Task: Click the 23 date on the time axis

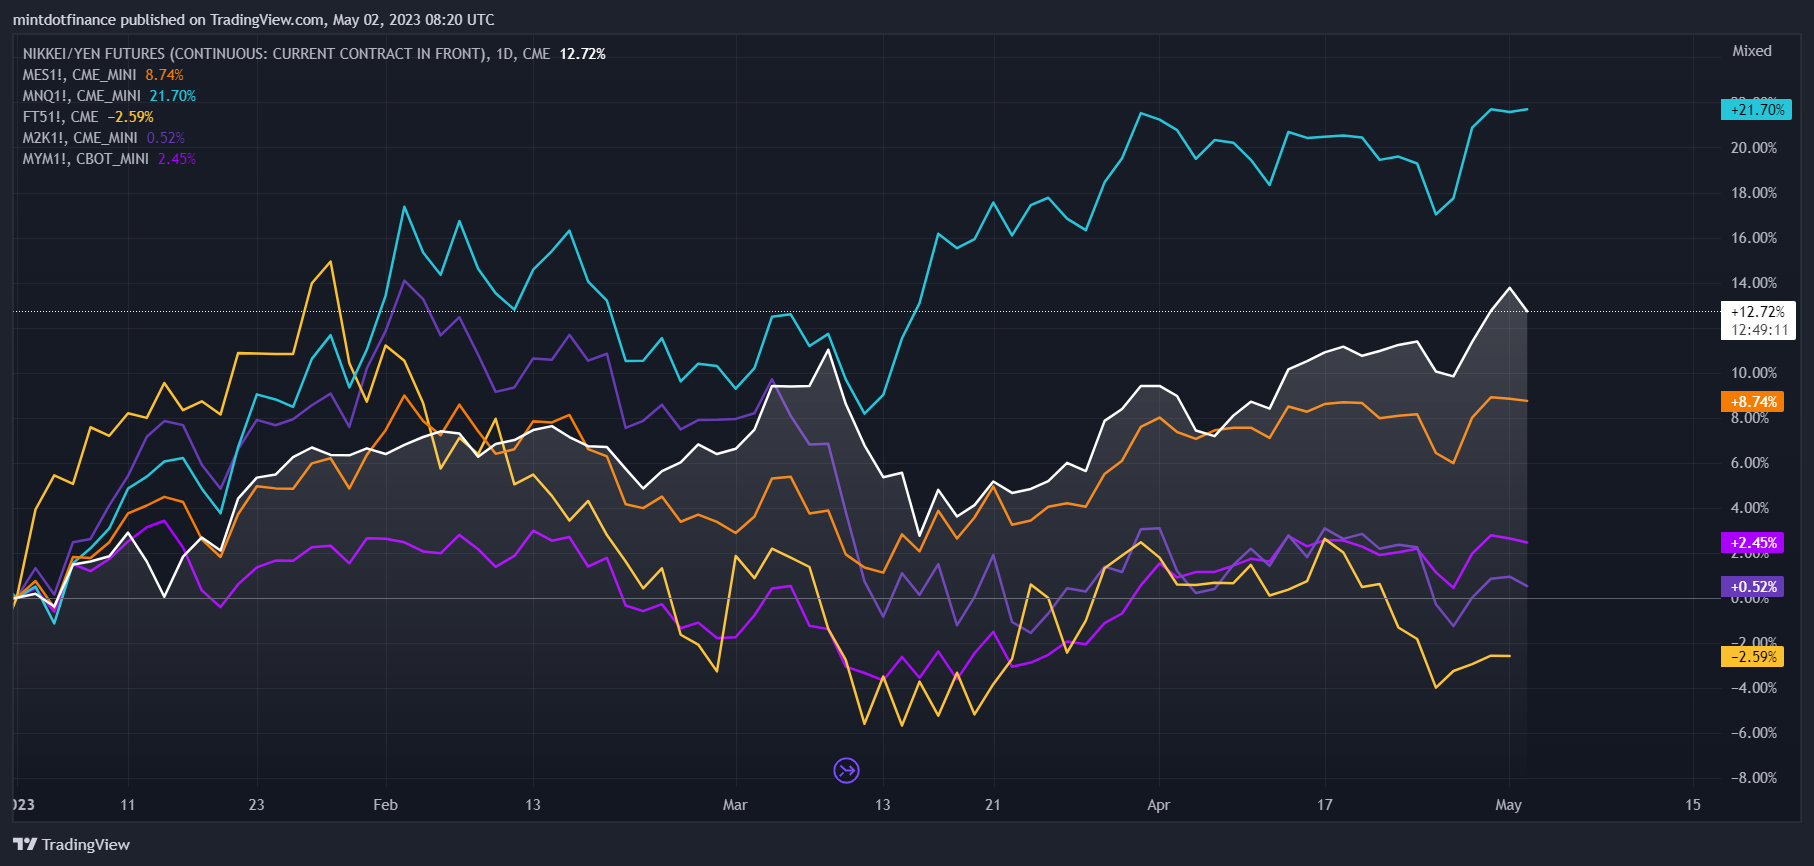Action: click(256, 805)
